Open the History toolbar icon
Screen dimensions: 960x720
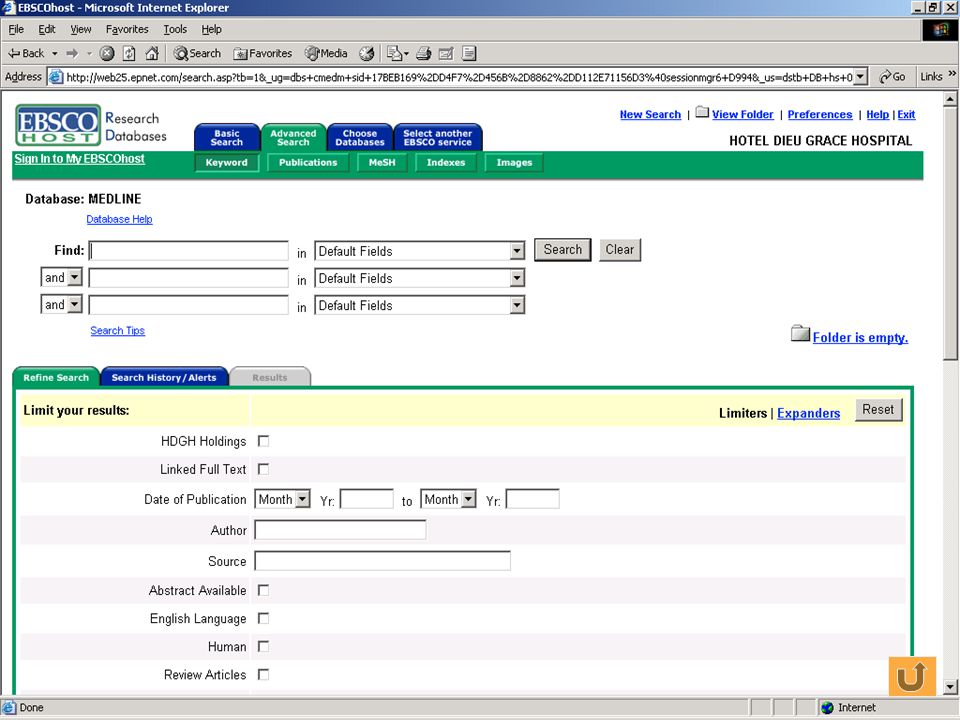coord(366,54)
